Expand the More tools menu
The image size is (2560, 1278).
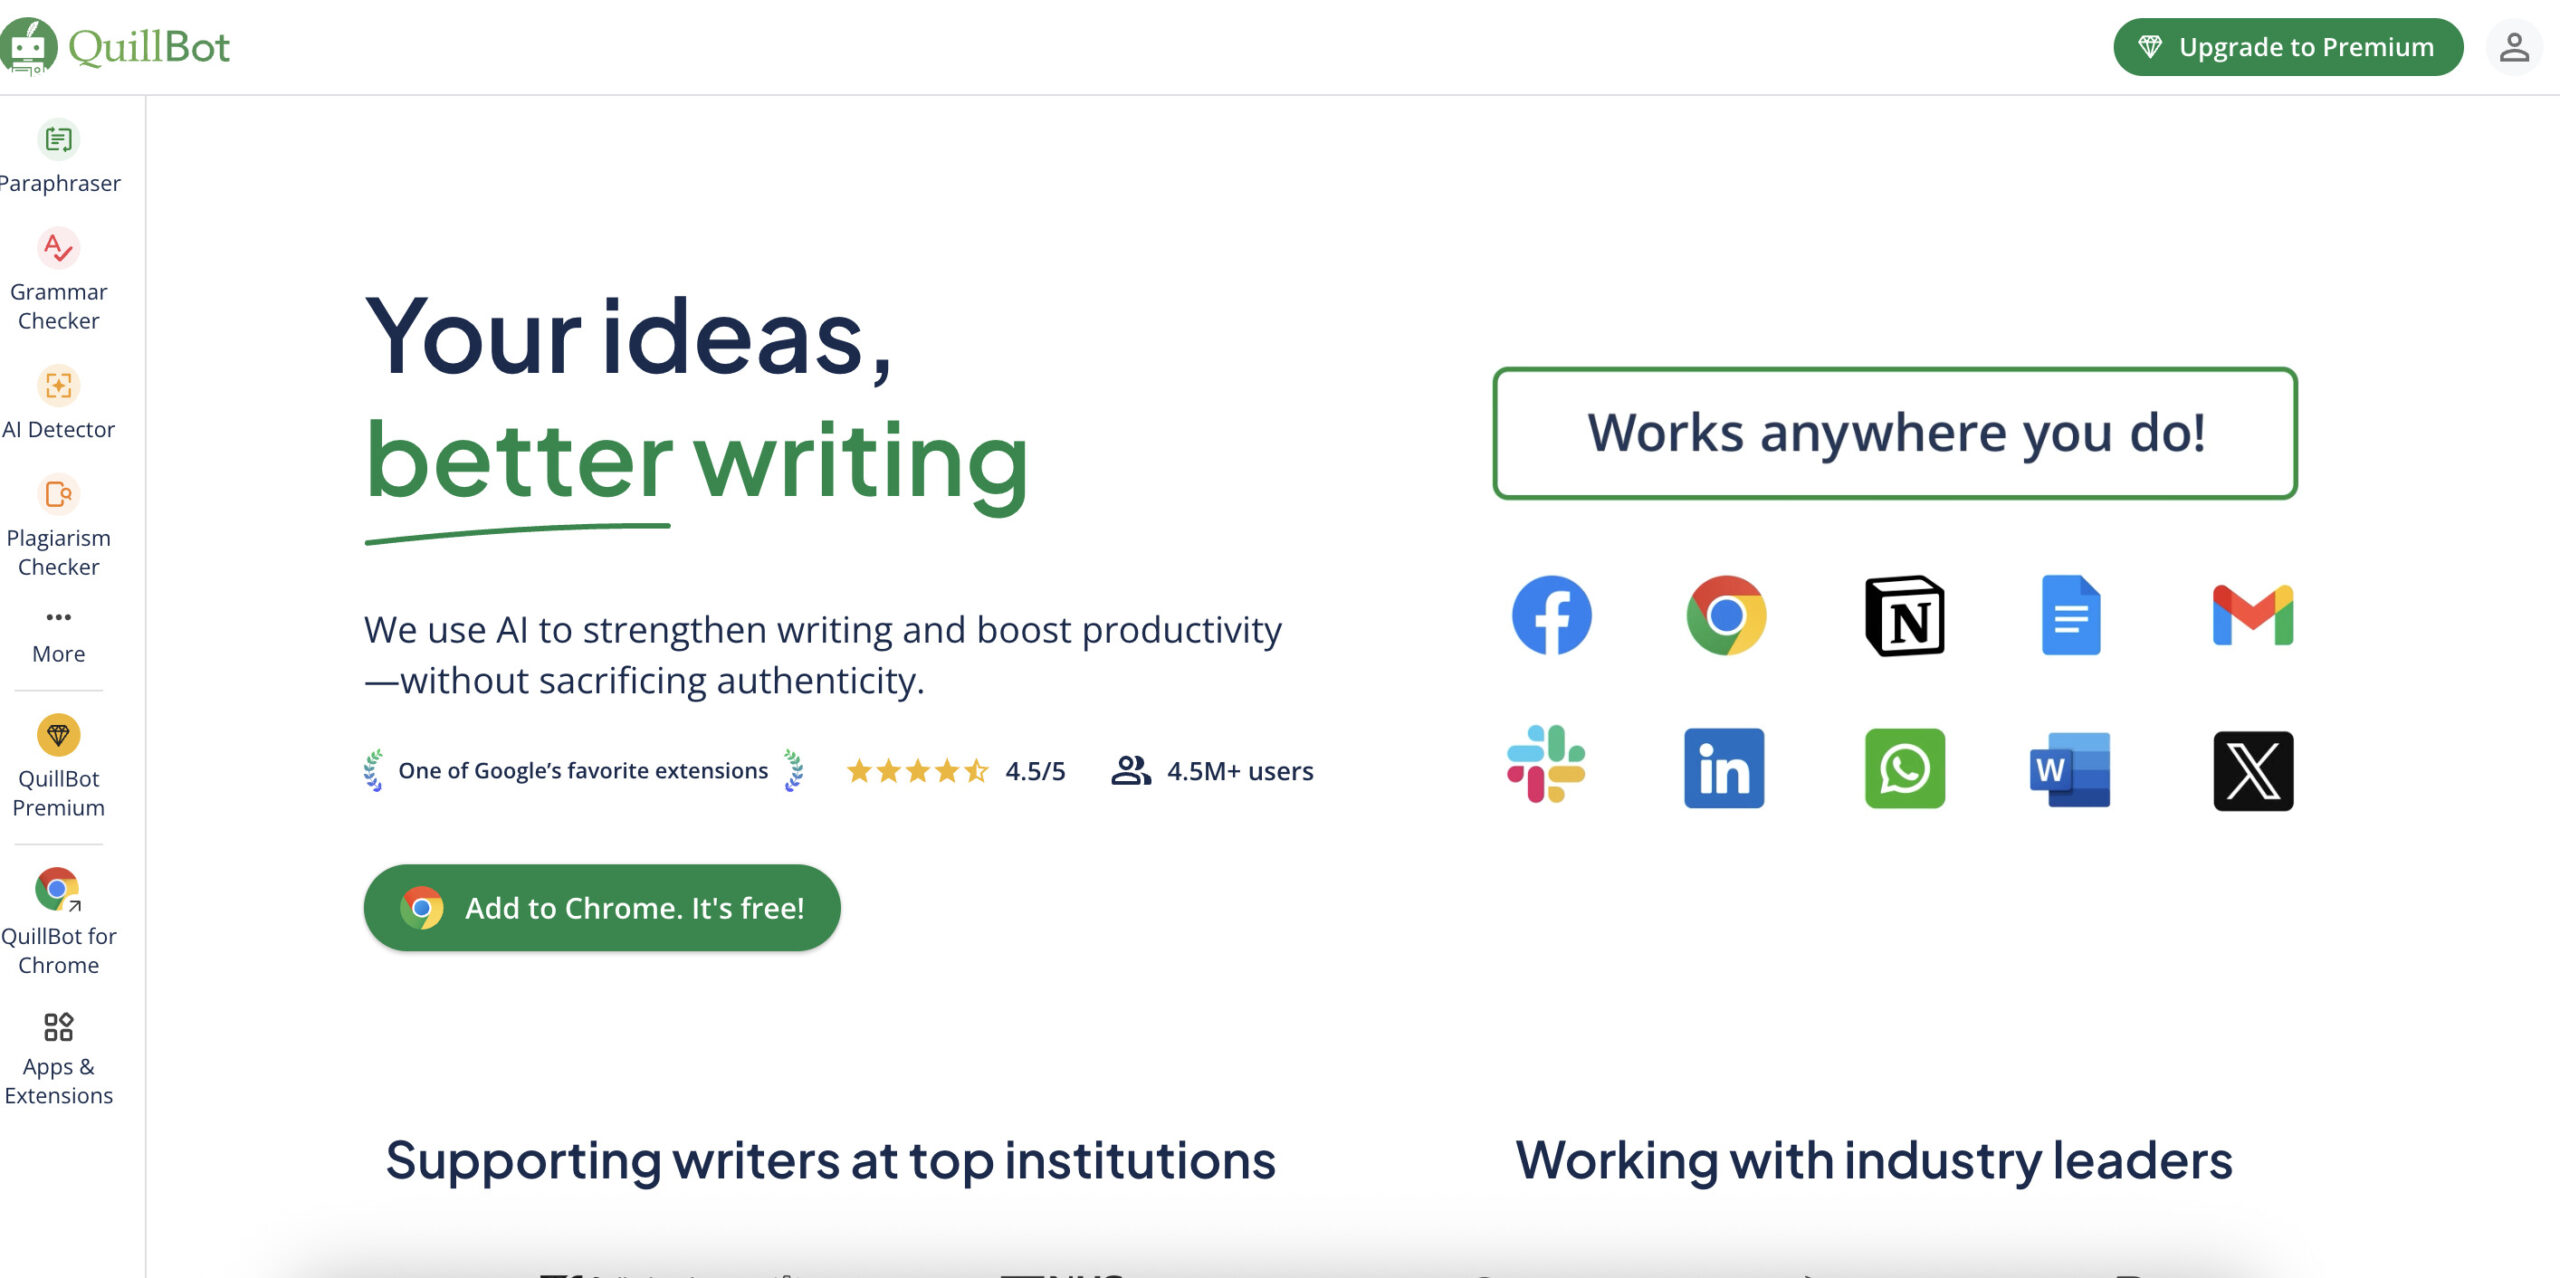(x=58, y=617)
